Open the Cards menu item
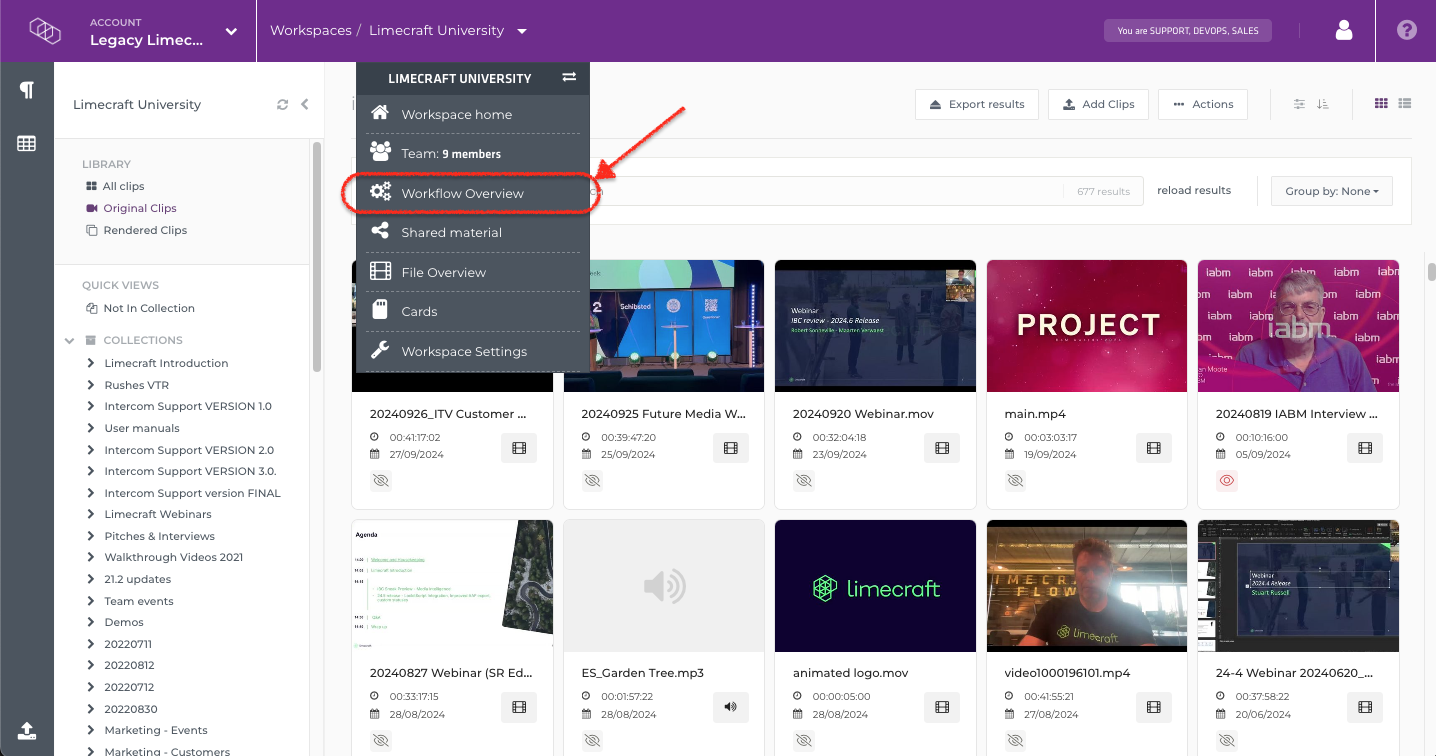Screen dimensions: 1436x756 pos(473,311)
